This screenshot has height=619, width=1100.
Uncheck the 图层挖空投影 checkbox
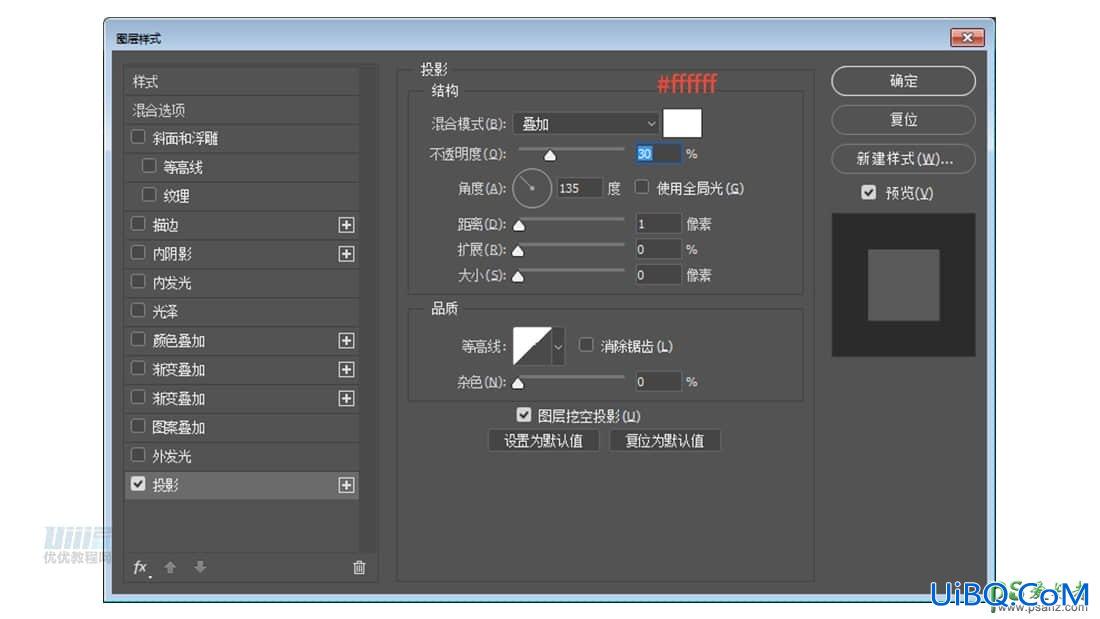click(523, 415)
